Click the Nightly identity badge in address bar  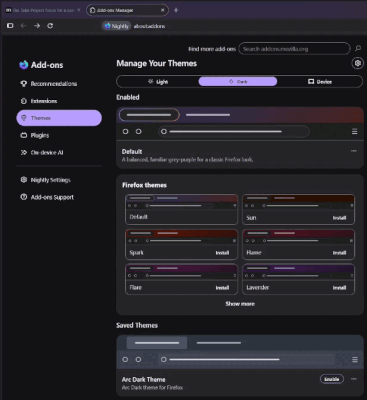coord(116,26)
